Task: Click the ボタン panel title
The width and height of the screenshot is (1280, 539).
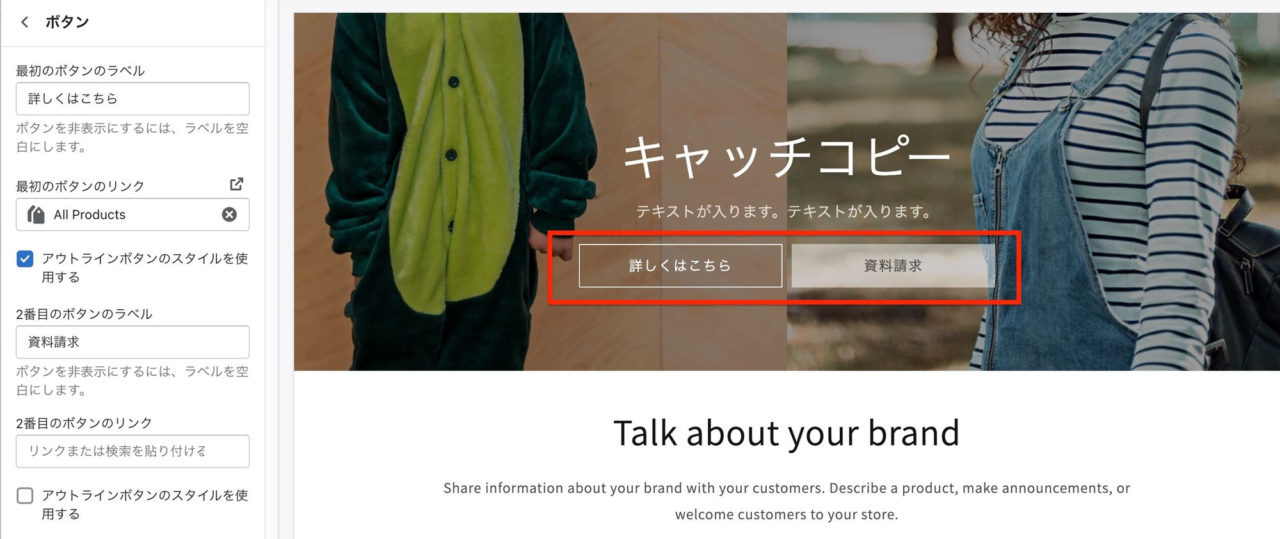Action: [67, 22]
